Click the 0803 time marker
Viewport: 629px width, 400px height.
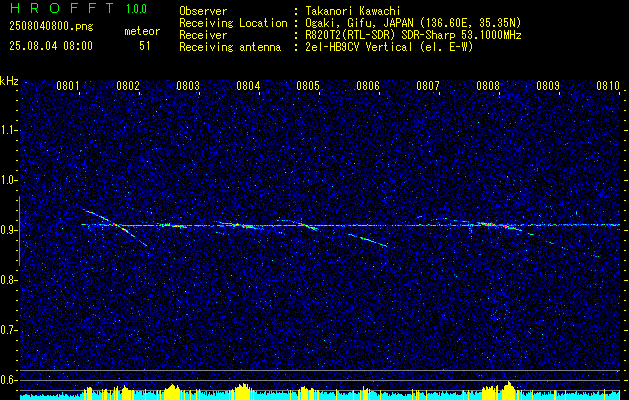[188, 86]
